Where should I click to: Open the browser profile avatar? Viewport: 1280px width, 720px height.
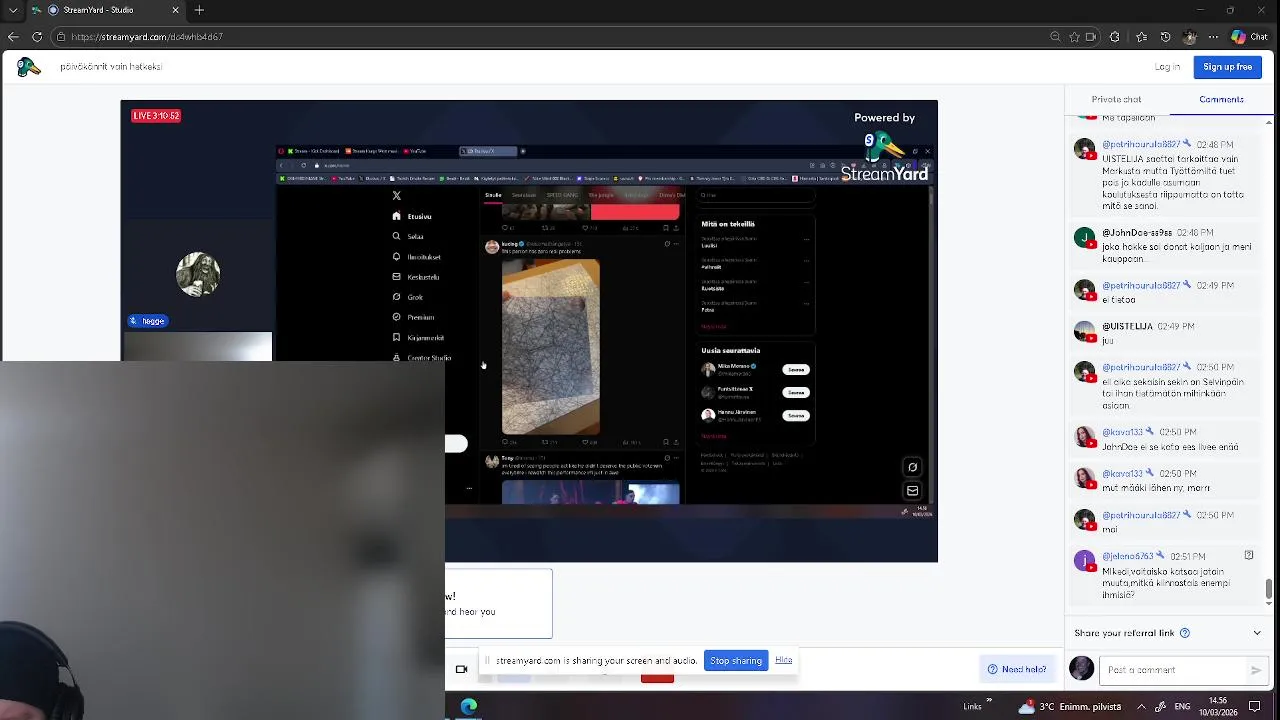pos(1189,37)
